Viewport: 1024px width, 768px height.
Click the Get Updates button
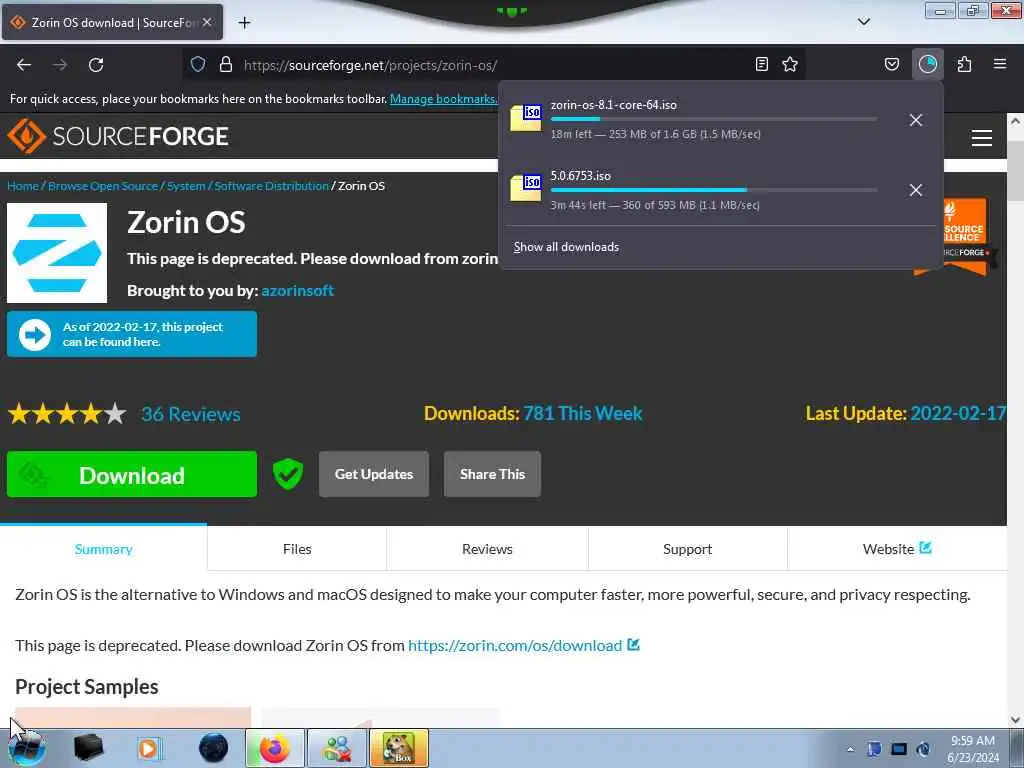click(374, 474)
